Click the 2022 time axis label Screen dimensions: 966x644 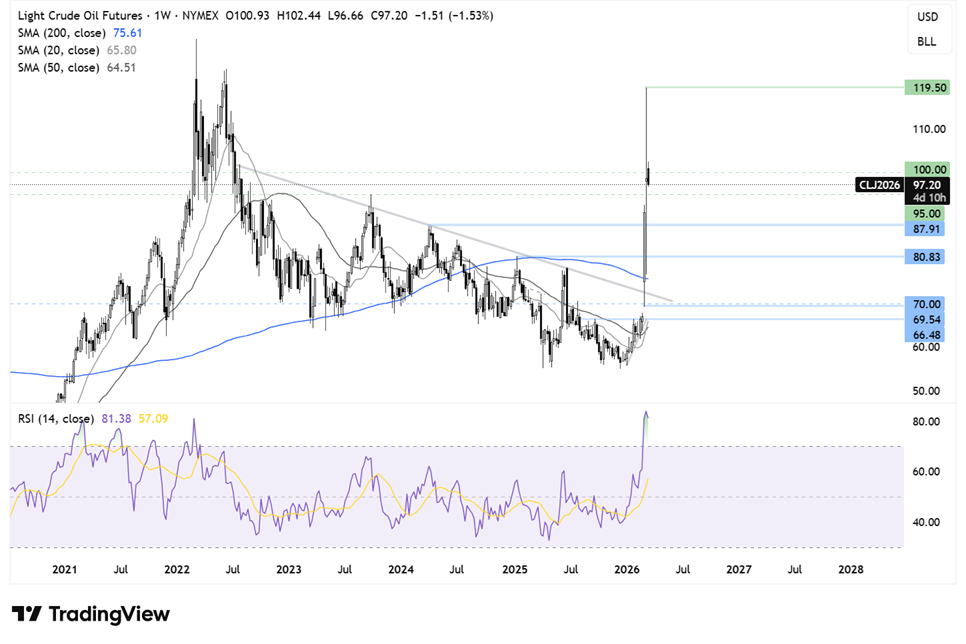coord(177,569)
